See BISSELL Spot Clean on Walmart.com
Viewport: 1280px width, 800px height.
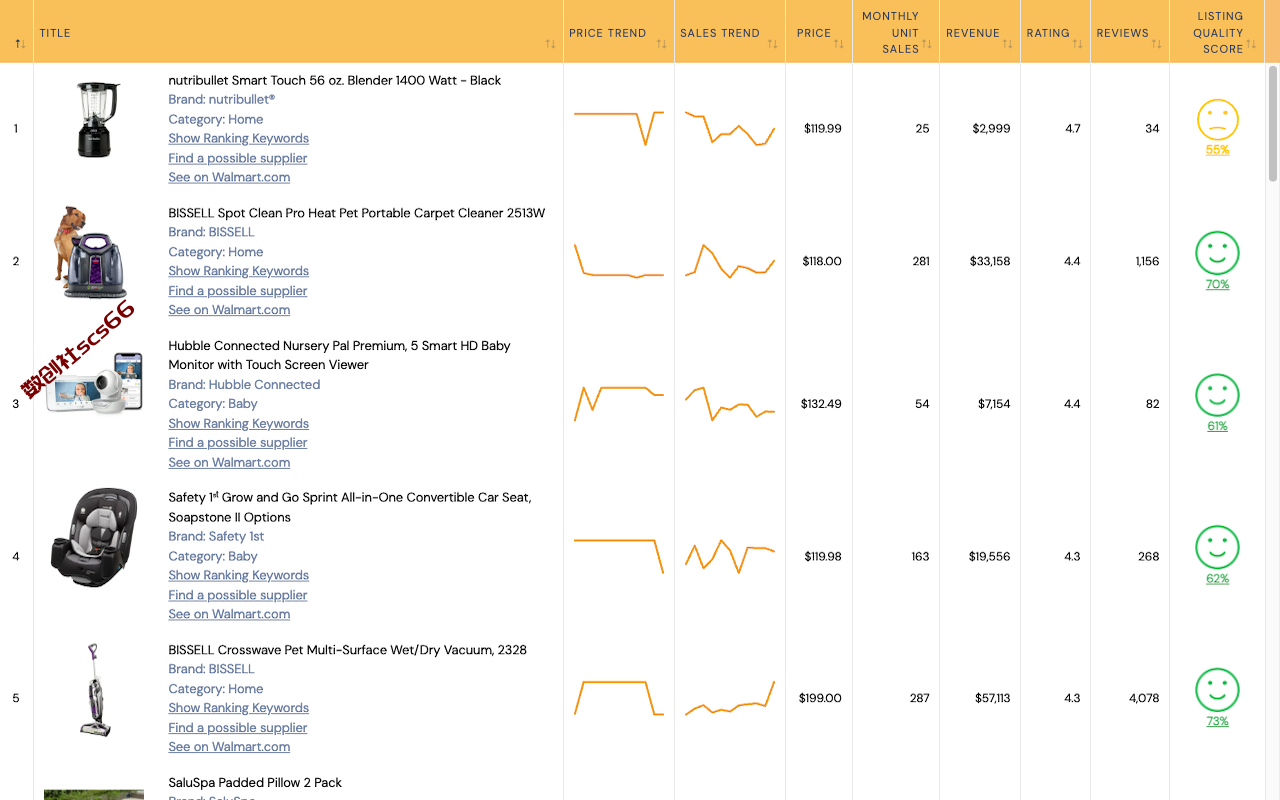(x=229, y=310)
